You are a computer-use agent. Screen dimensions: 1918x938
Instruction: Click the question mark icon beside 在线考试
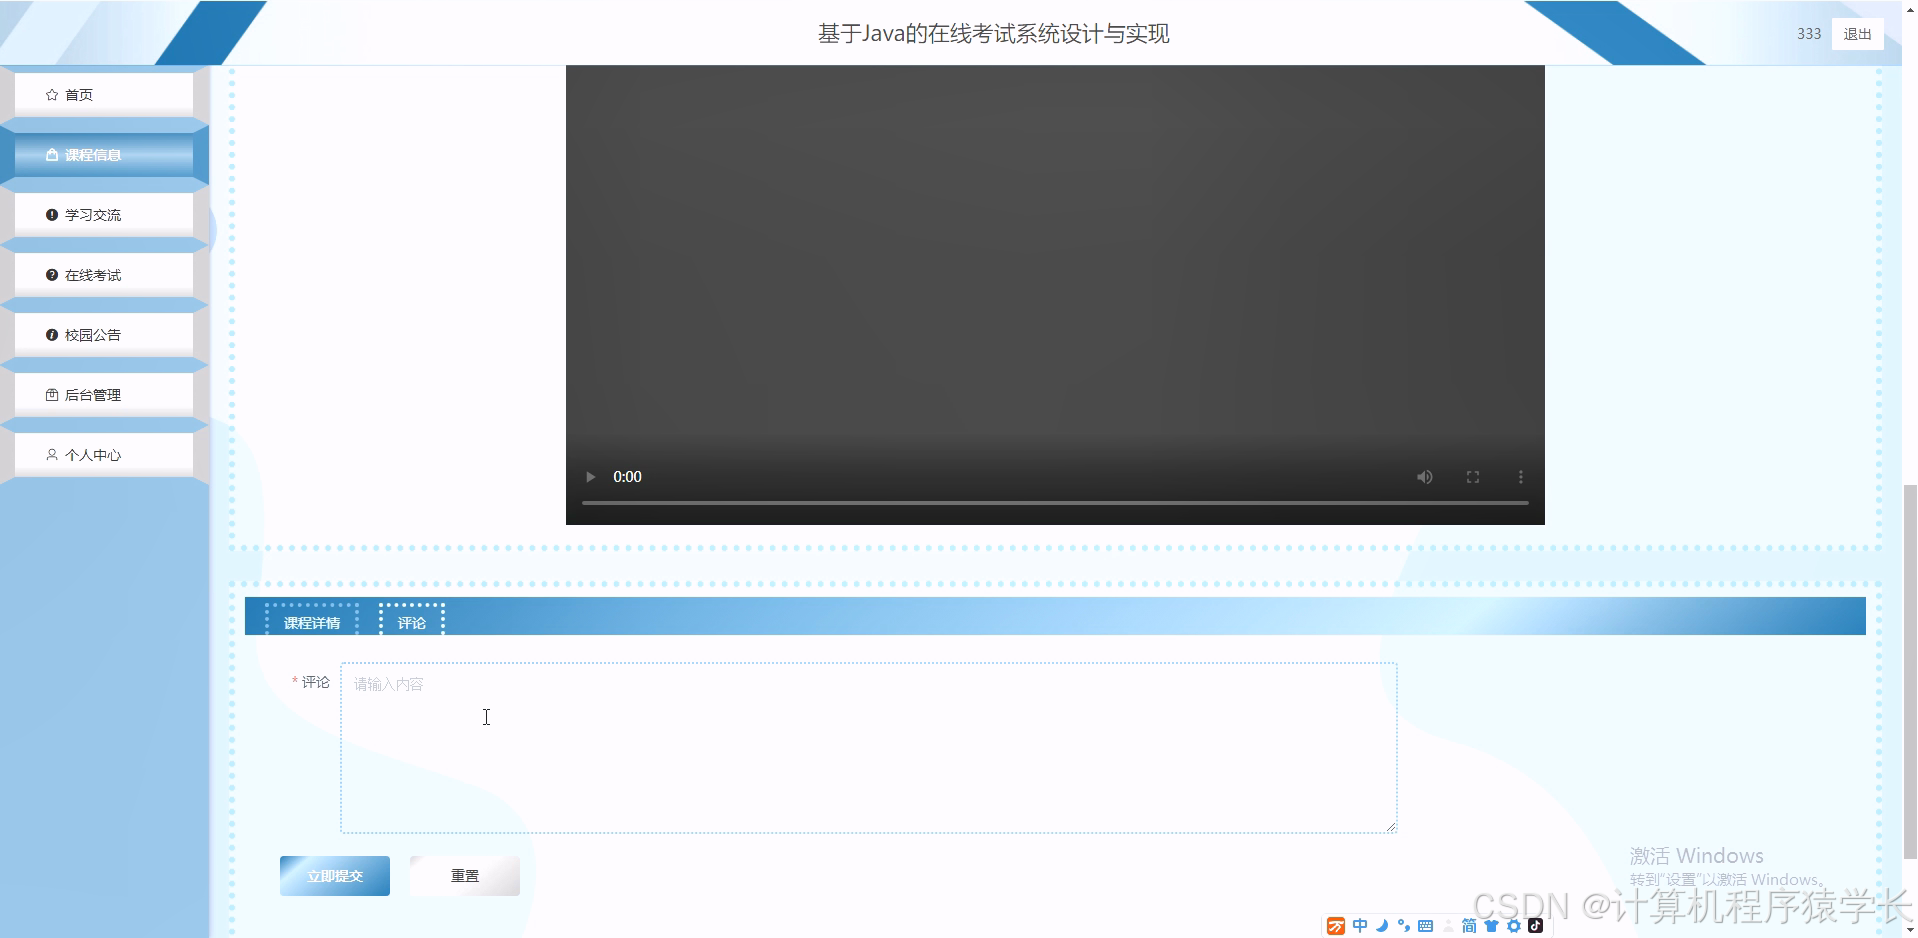[52, 275]
